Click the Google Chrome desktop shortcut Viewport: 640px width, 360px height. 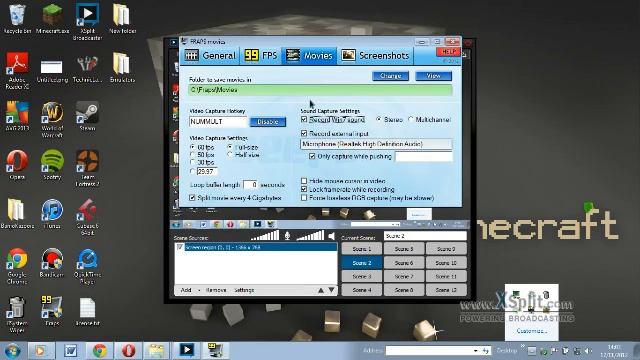pyautogui.click(x=17, y=266)
